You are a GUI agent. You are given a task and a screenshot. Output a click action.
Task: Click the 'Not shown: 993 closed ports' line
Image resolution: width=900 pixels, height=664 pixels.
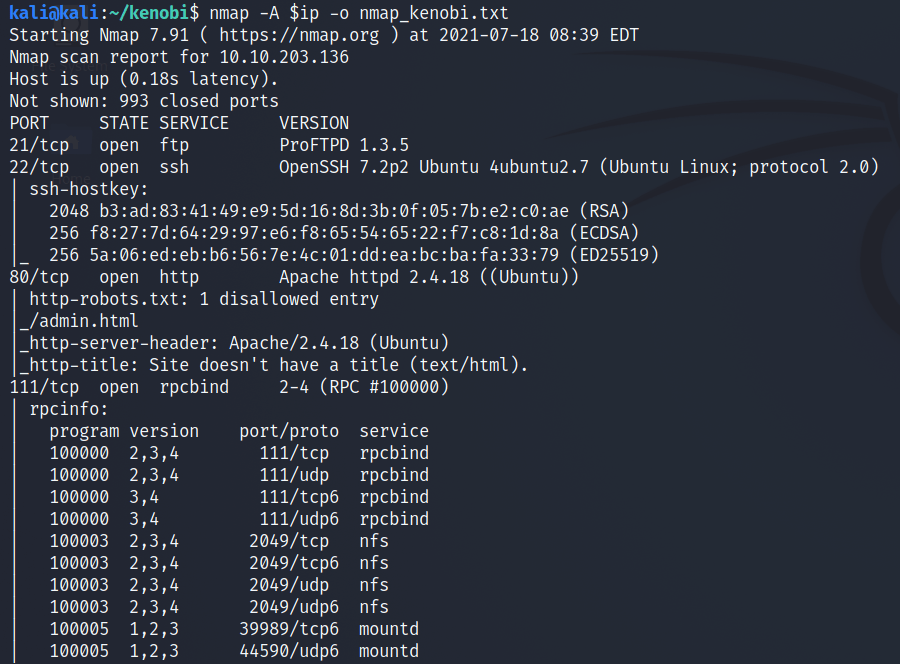144,101
